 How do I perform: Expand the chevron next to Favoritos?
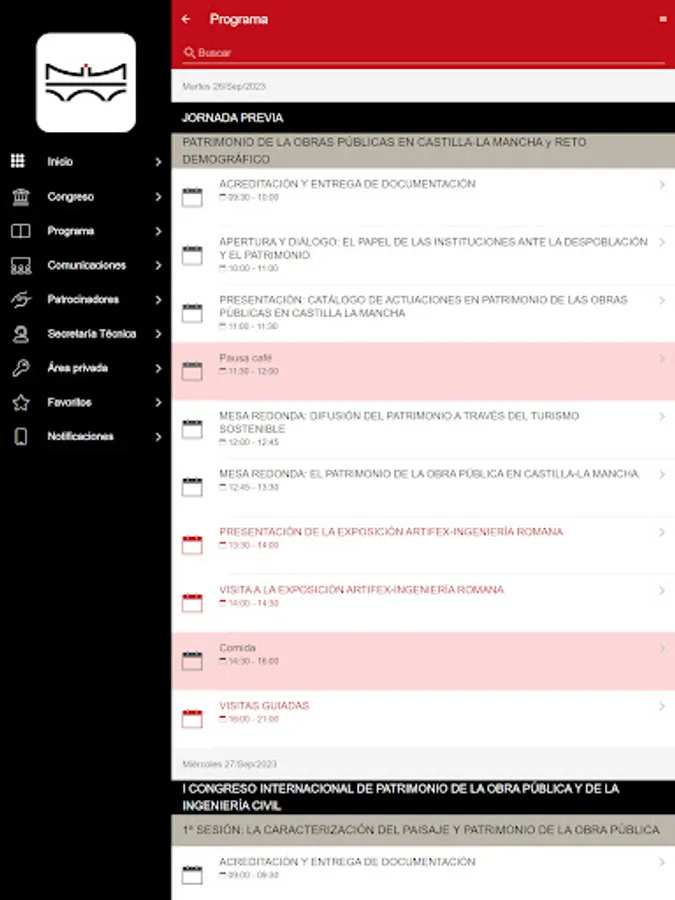[158, 402]
